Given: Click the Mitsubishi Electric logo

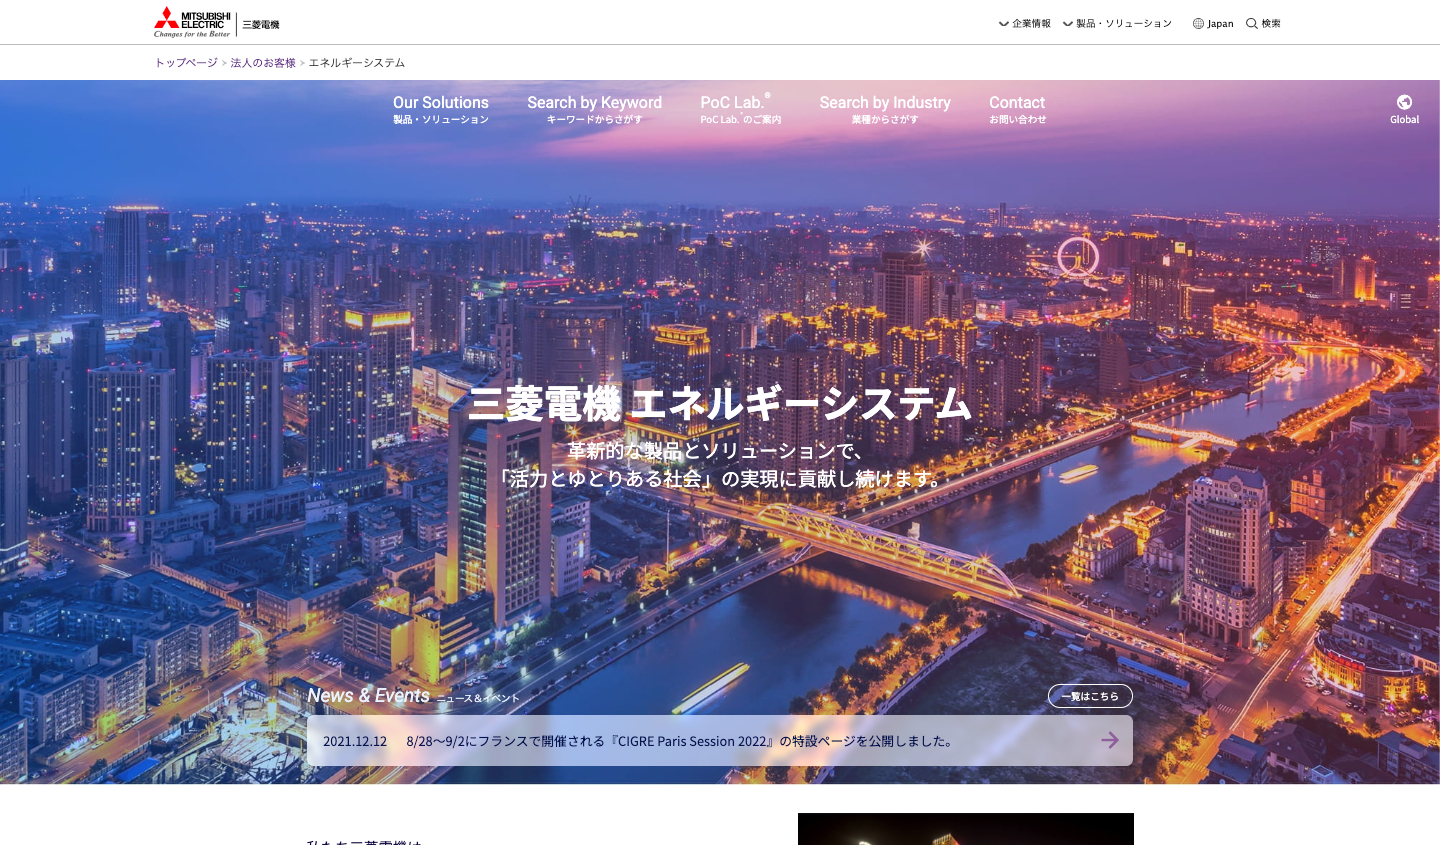Looking at the screenshot, I should tap(192, 22).
